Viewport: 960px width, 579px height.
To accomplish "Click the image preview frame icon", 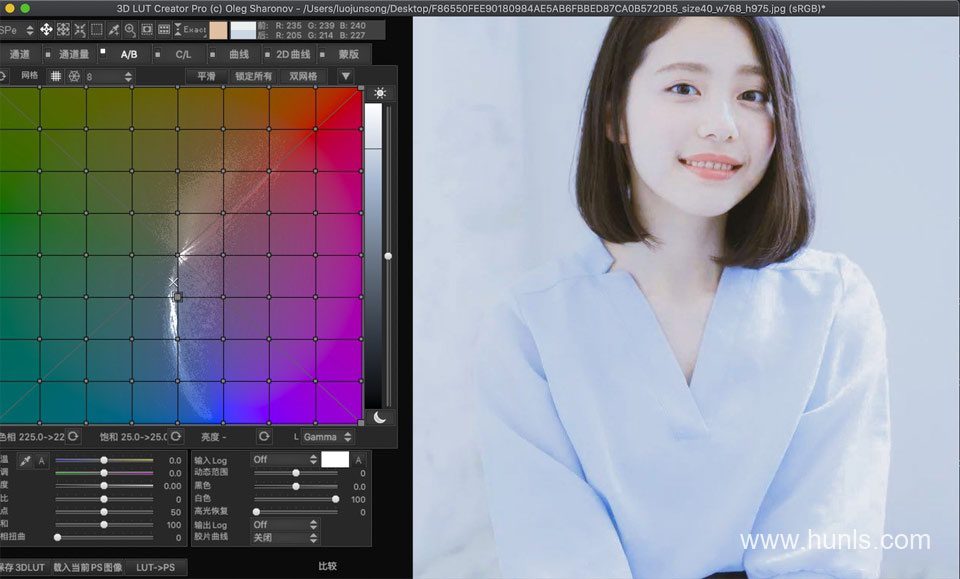I will (x=147, y=29).
